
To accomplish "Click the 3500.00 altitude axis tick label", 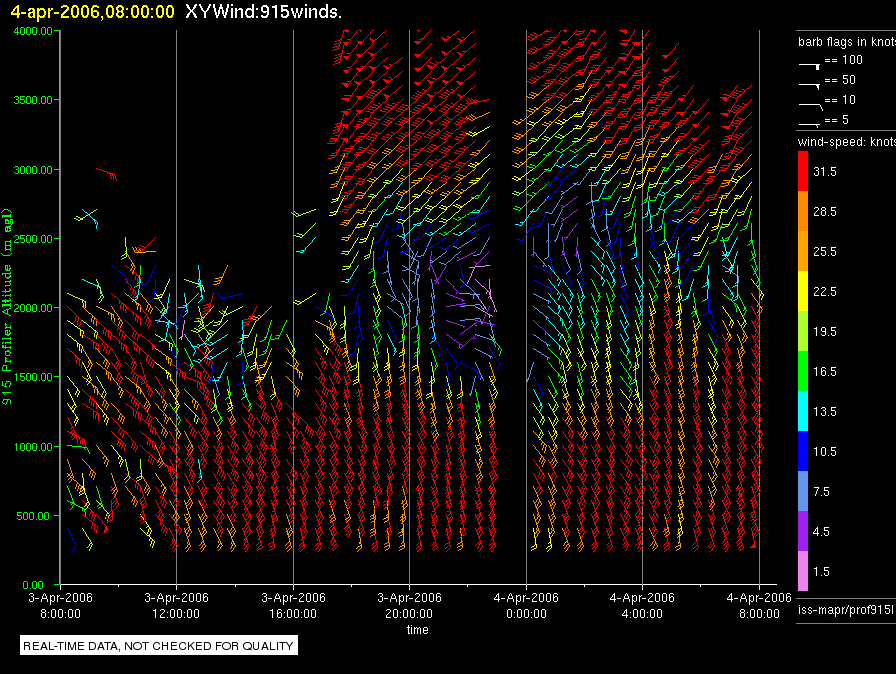I will point(33,100).
